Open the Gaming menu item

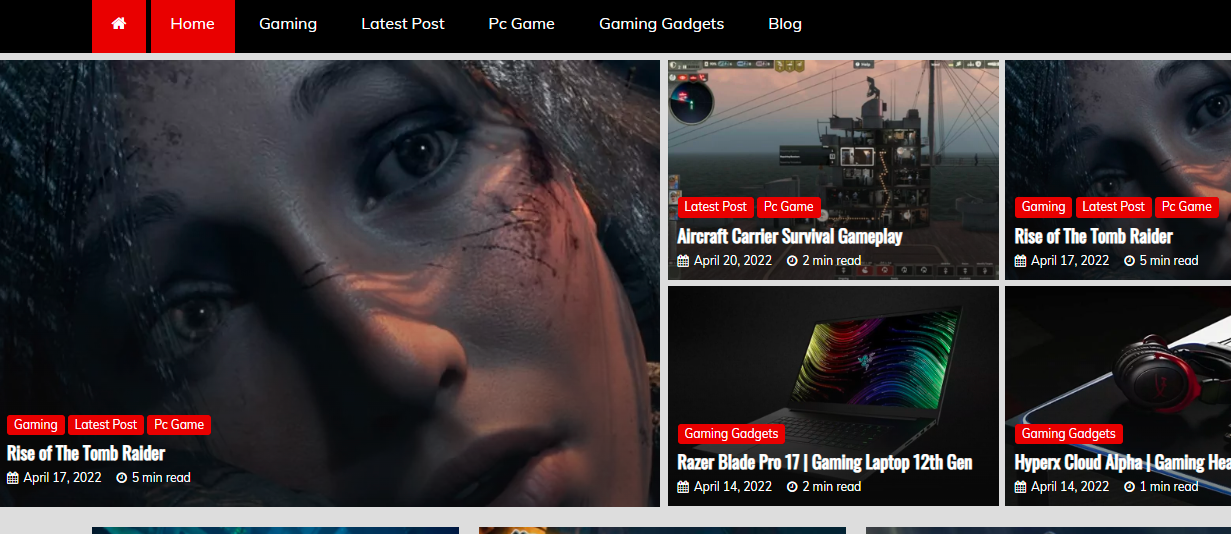click(x=288, y=24)
